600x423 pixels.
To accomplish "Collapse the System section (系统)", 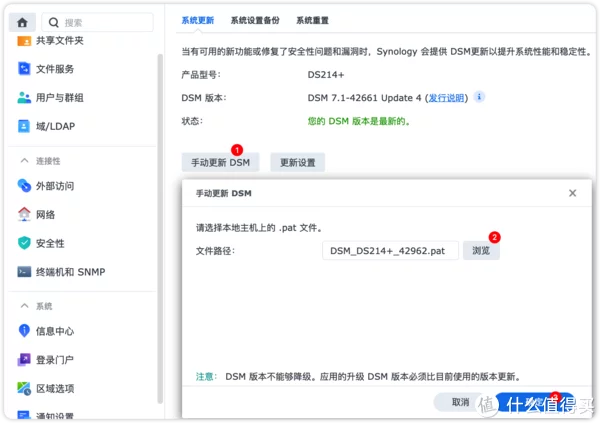I will point(24,306).
